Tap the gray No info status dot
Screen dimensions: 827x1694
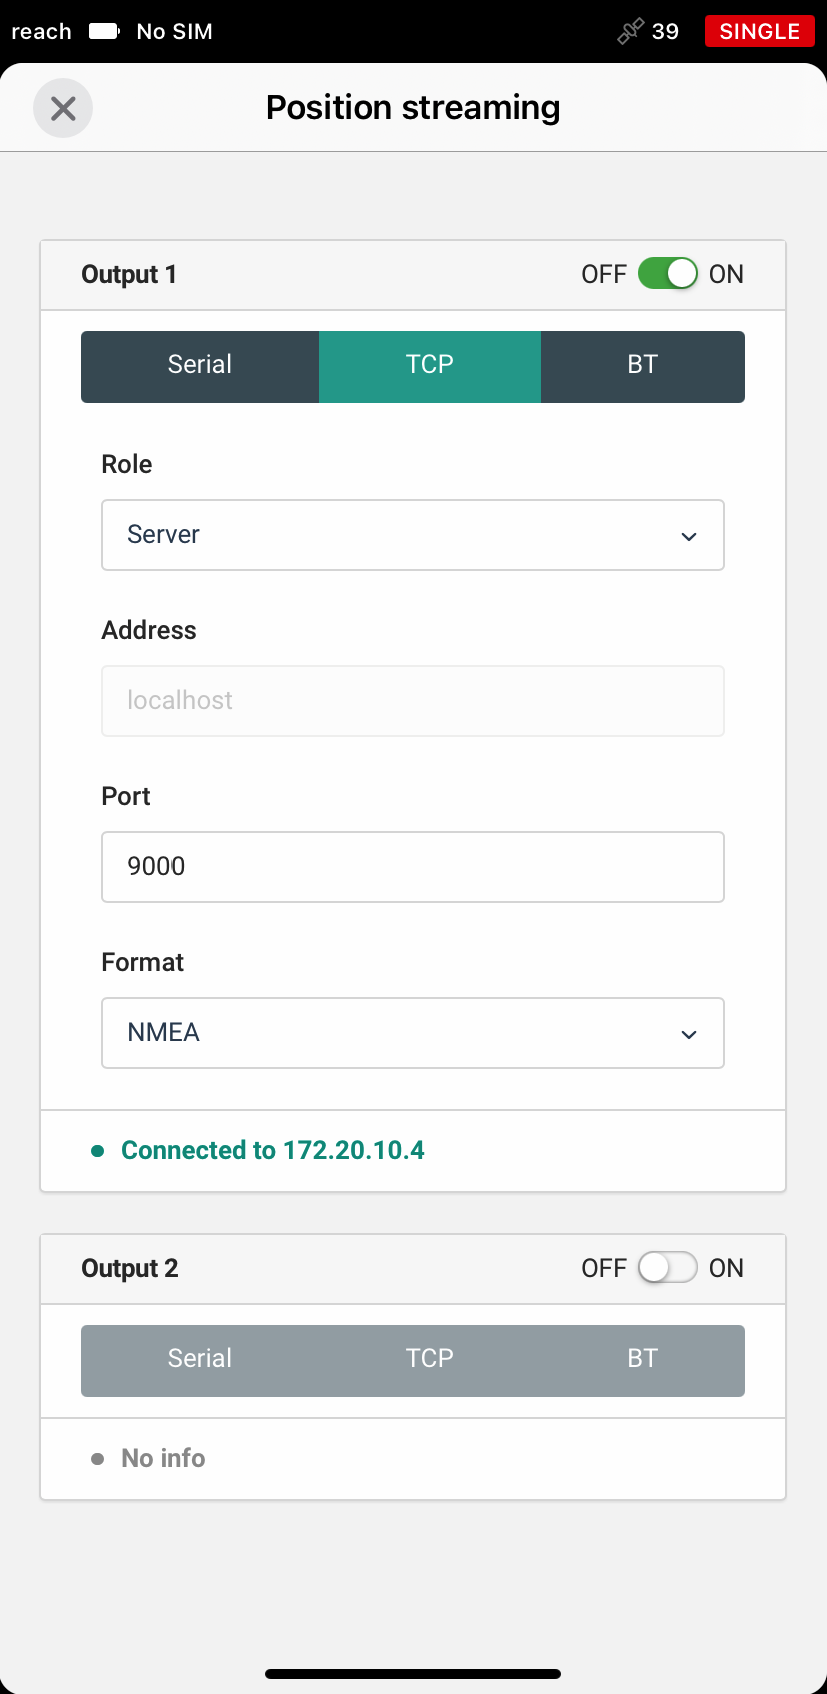98,1459
